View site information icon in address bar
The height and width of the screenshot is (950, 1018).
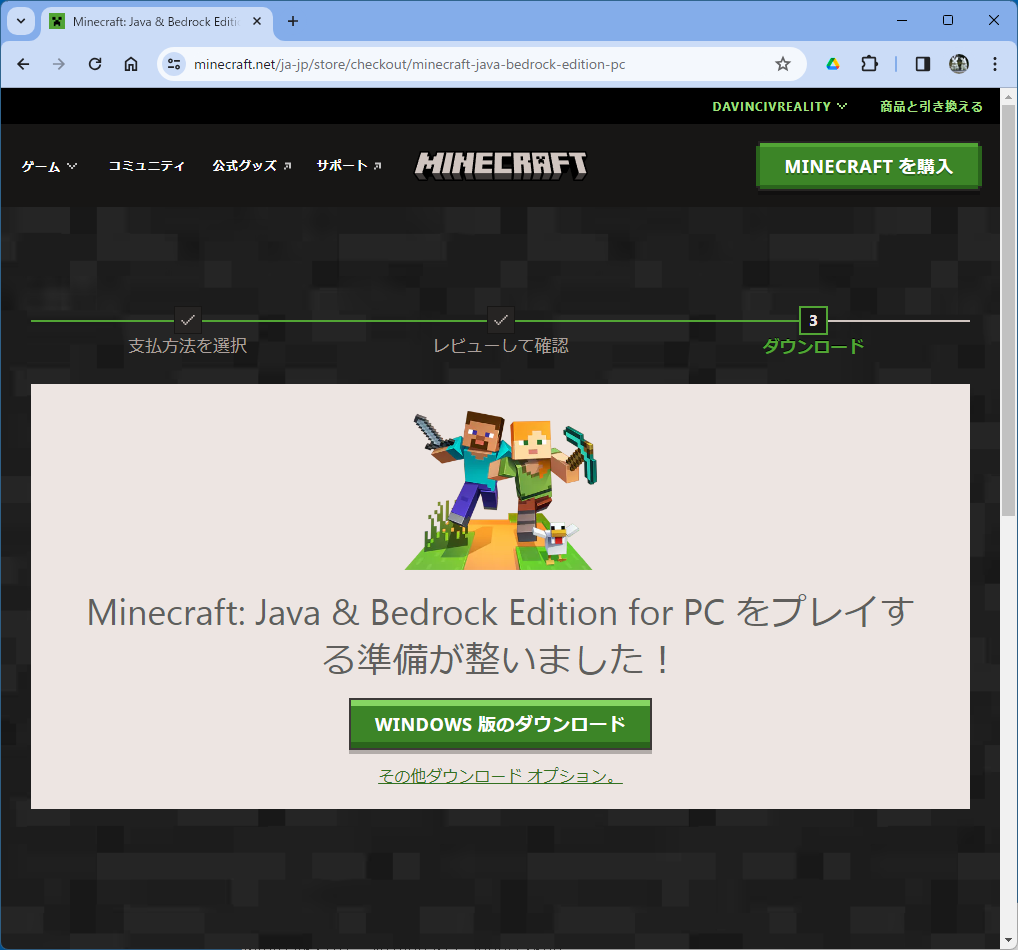pyautogui.click(x=174, y=64)
